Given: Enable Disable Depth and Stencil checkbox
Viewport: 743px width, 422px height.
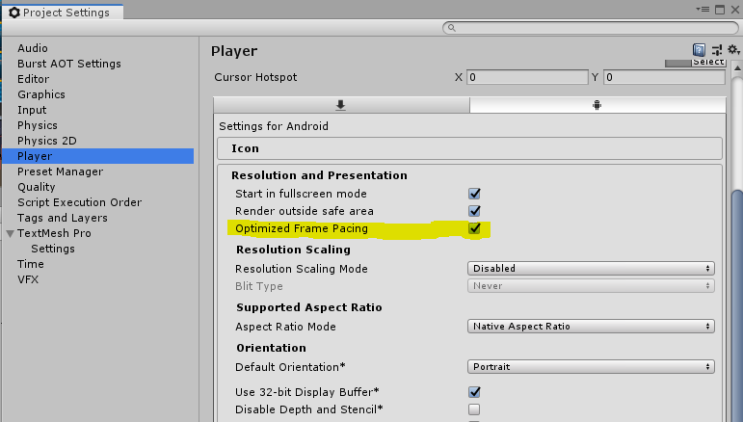Looking at the screenshot, I should pos(474,409).
